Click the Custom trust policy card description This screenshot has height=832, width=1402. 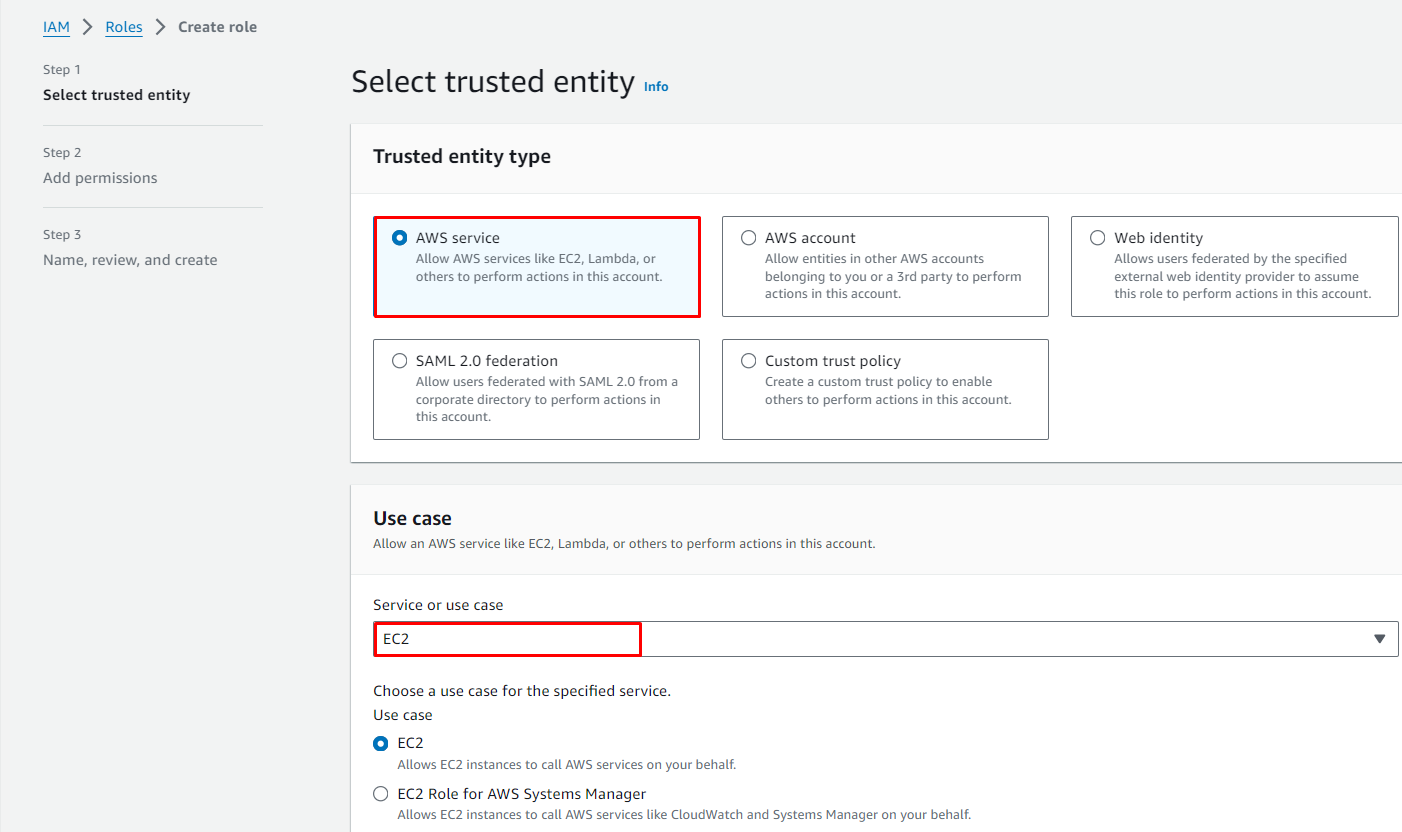coord(887,390)
